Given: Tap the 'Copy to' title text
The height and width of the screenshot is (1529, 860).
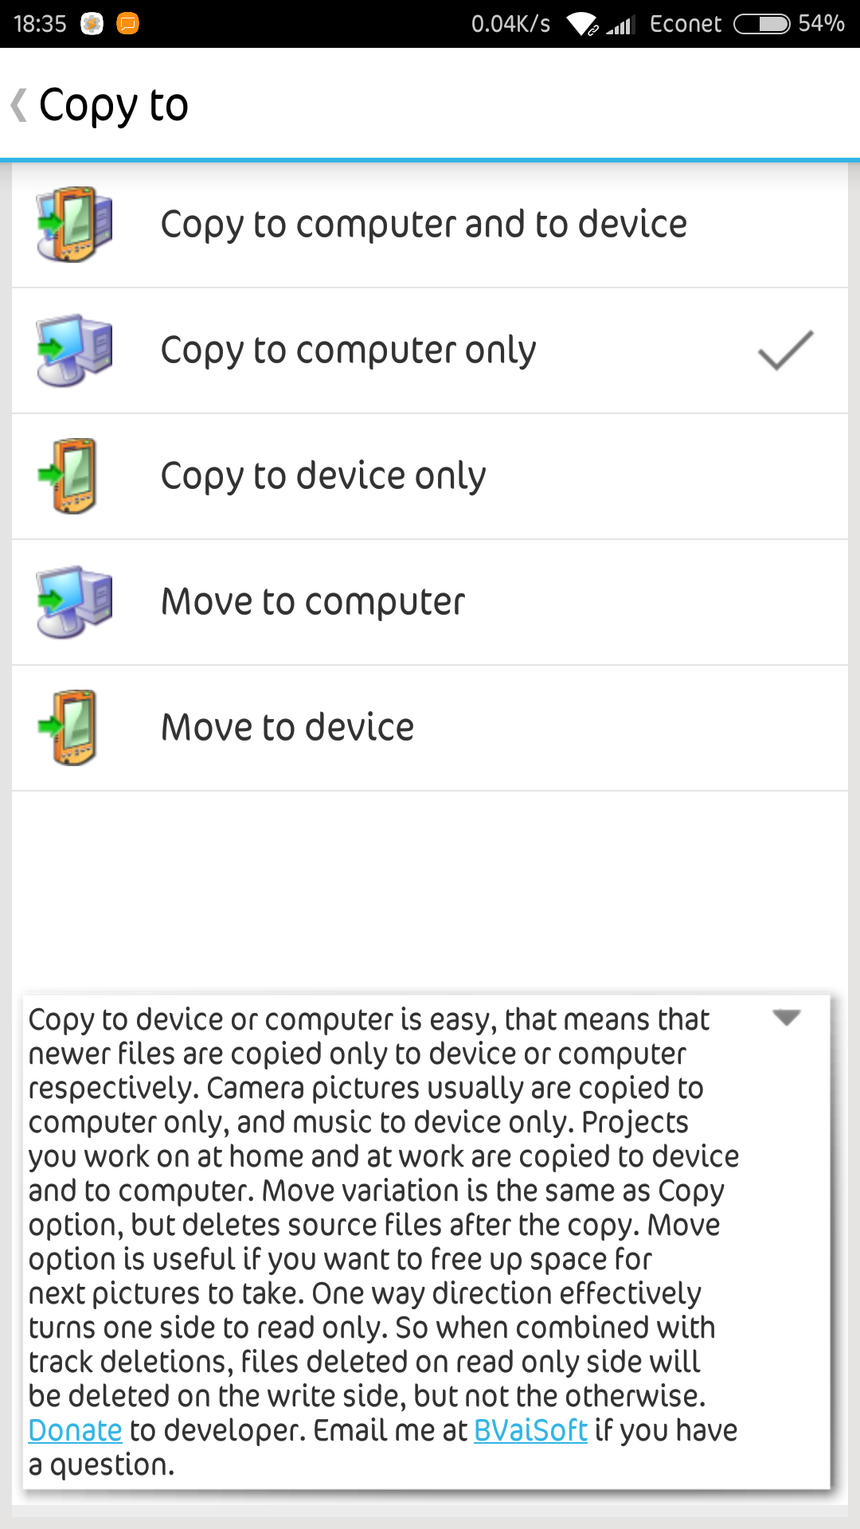Looking at the screenshot, I should coord(113,105).
